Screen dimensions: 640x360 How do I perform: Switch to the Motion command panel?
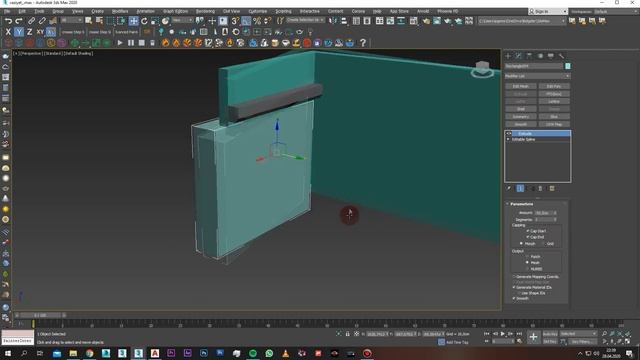click(540, 56)
